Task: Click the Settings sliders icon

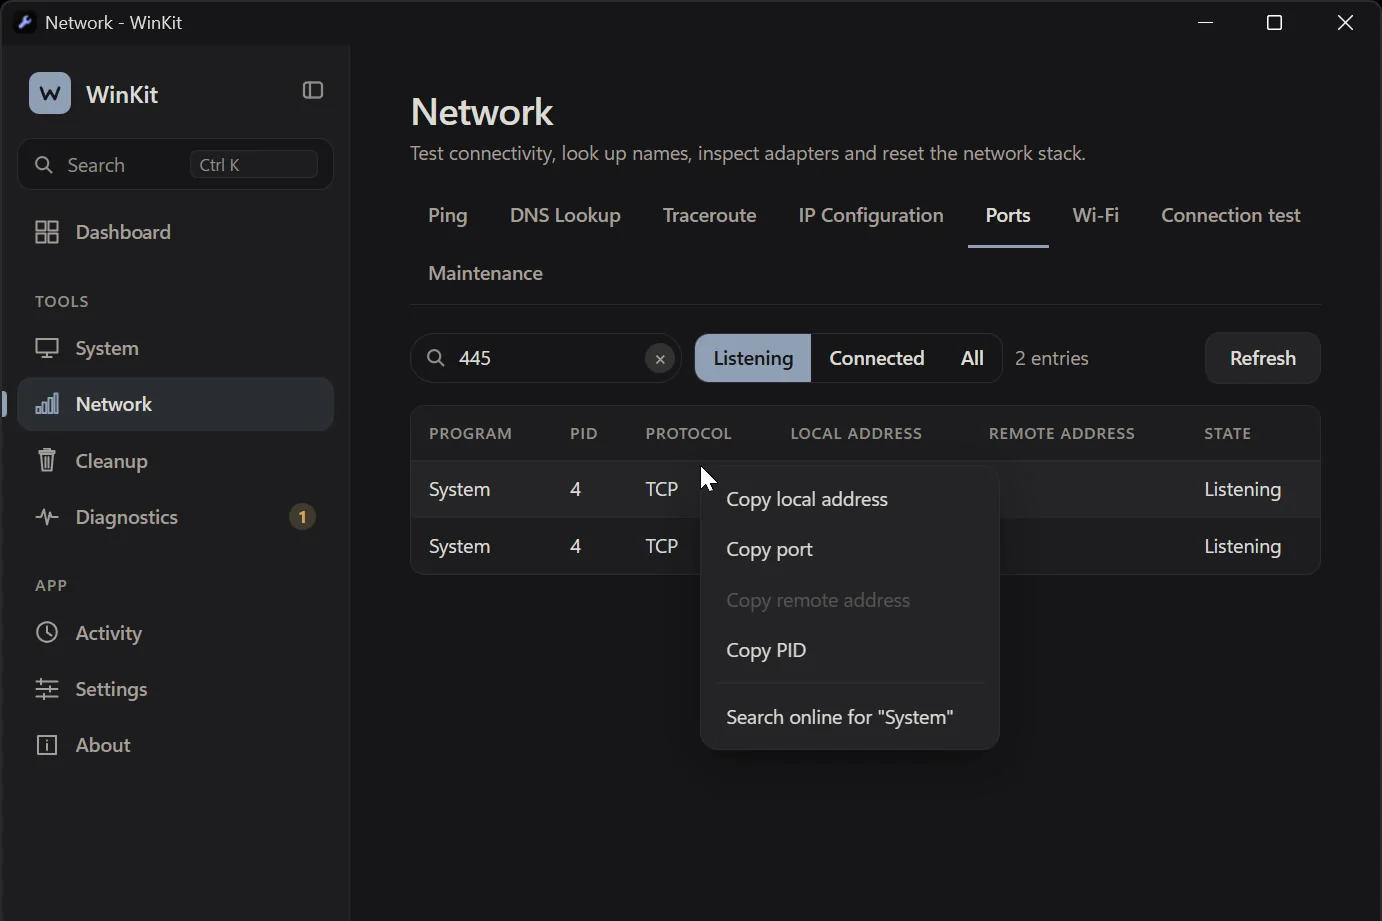Action: (x=47, y=689)
